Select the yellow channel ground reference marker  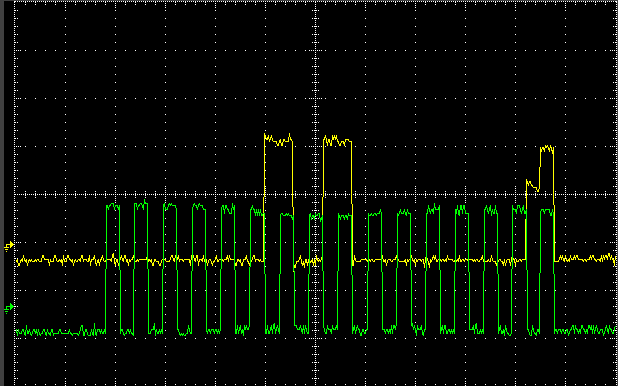click(x=9, y=247)
